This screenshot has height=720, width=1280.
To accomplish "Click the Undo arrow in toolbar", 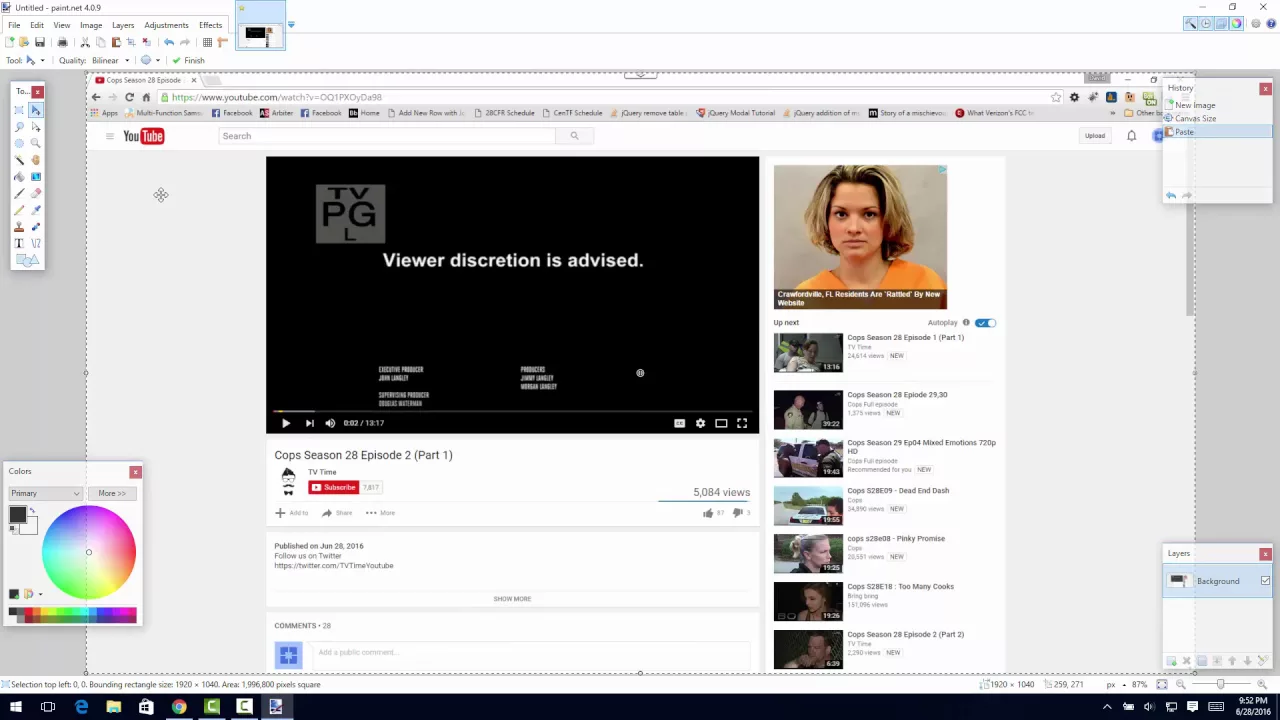I will tap(169, 42).
